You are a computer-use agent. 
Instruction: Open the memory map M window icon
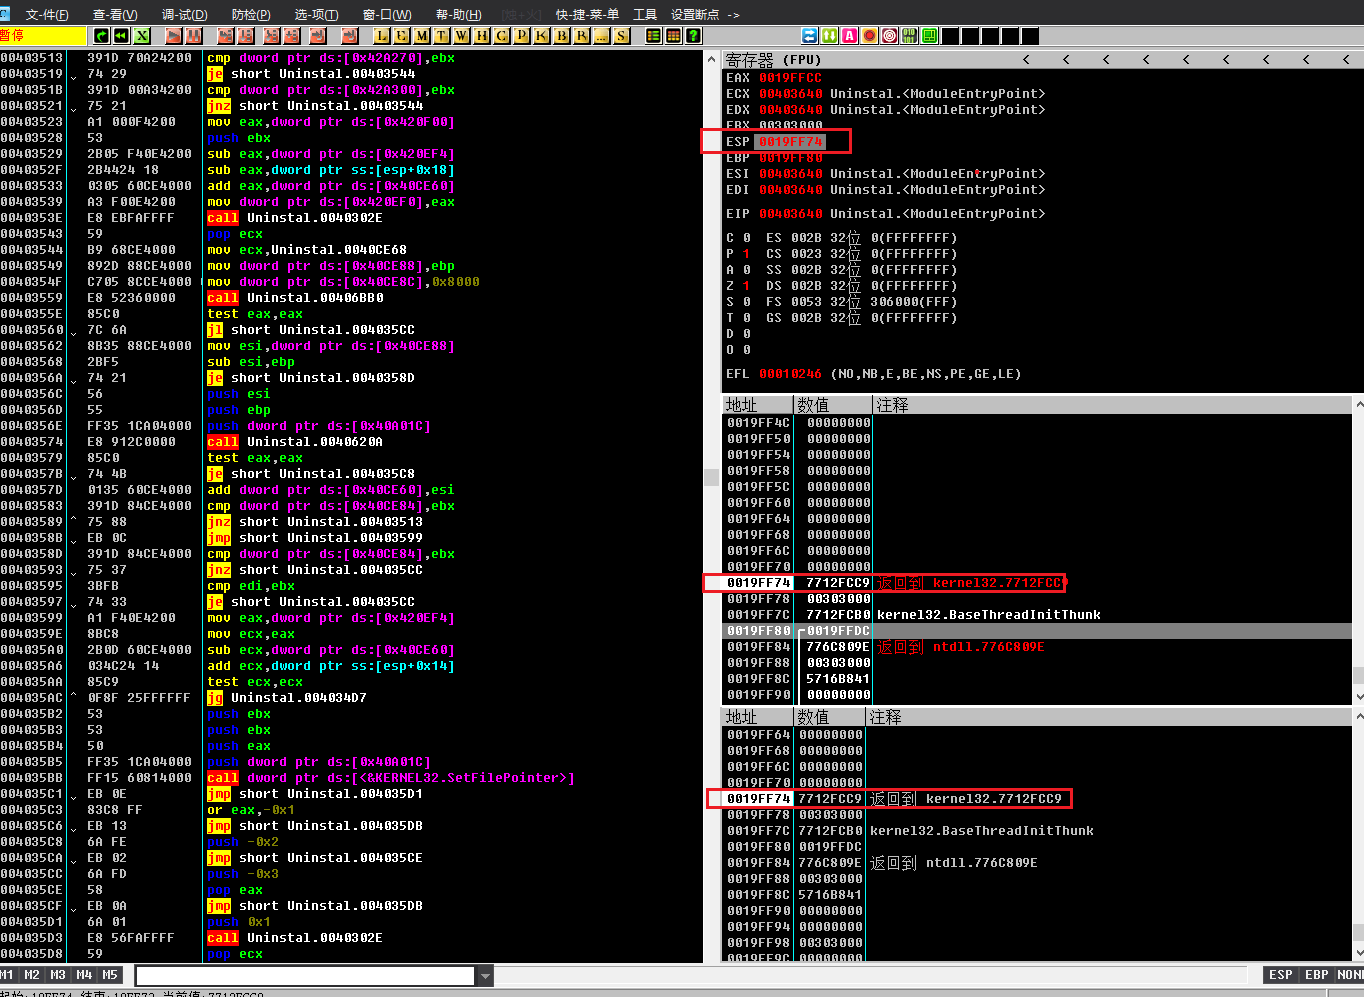point(421,36)
